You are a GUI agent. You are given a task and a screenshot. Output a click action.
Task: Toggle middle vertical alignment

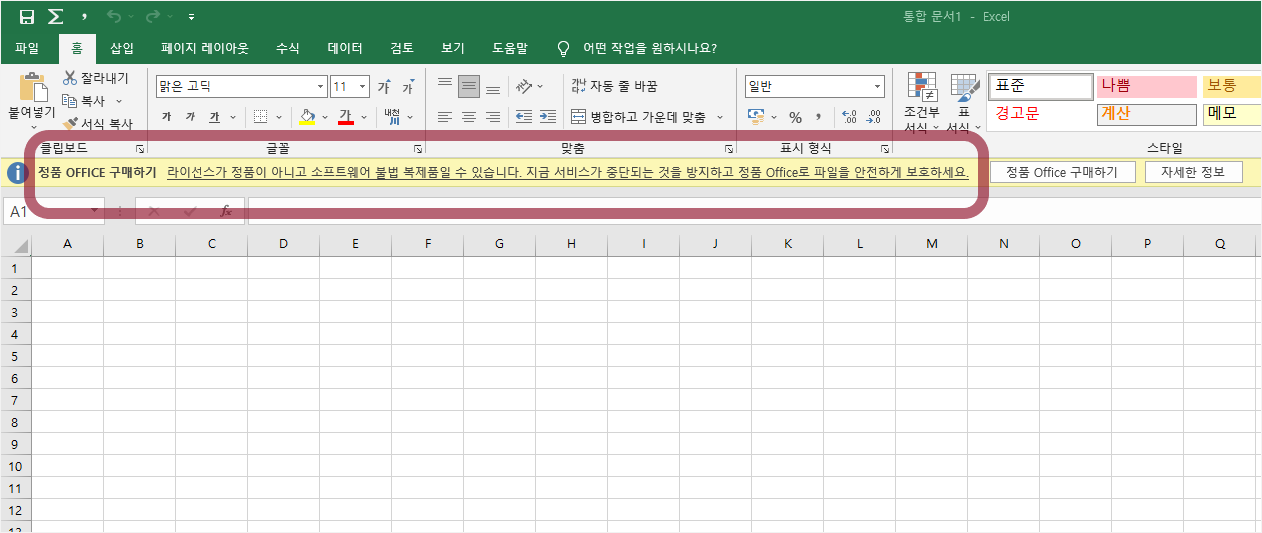click(469, 87)
